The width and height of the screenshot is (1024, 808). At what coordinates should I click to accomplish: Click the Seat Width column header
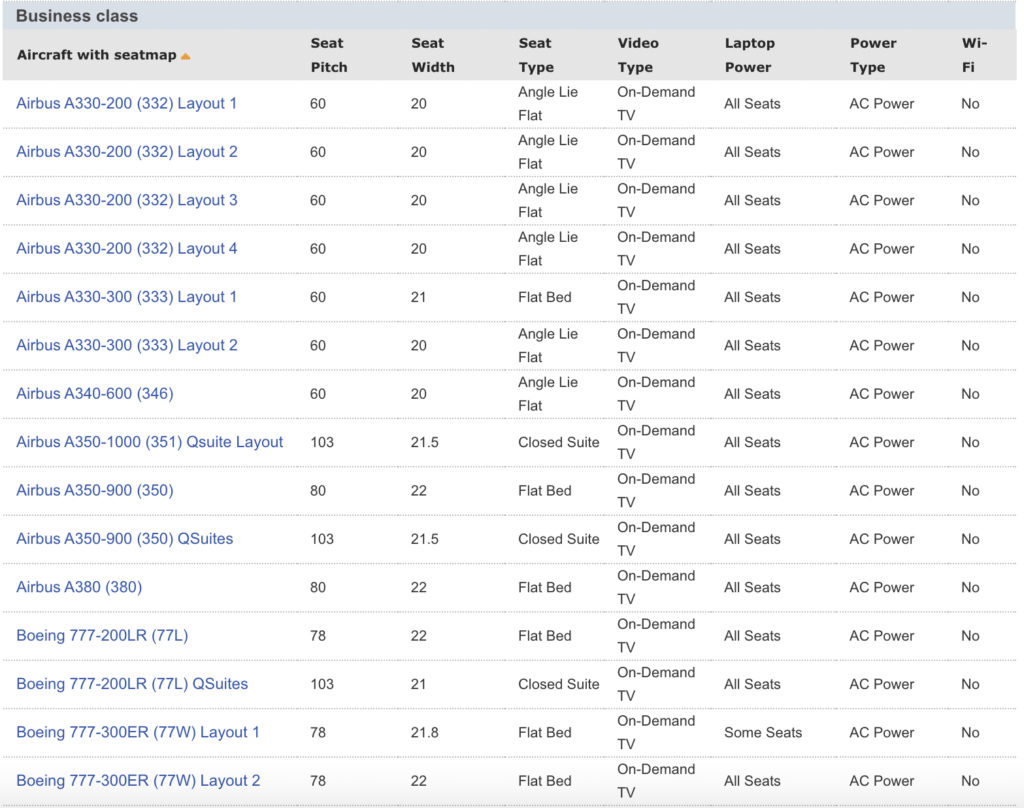click(x=432, y=55)
